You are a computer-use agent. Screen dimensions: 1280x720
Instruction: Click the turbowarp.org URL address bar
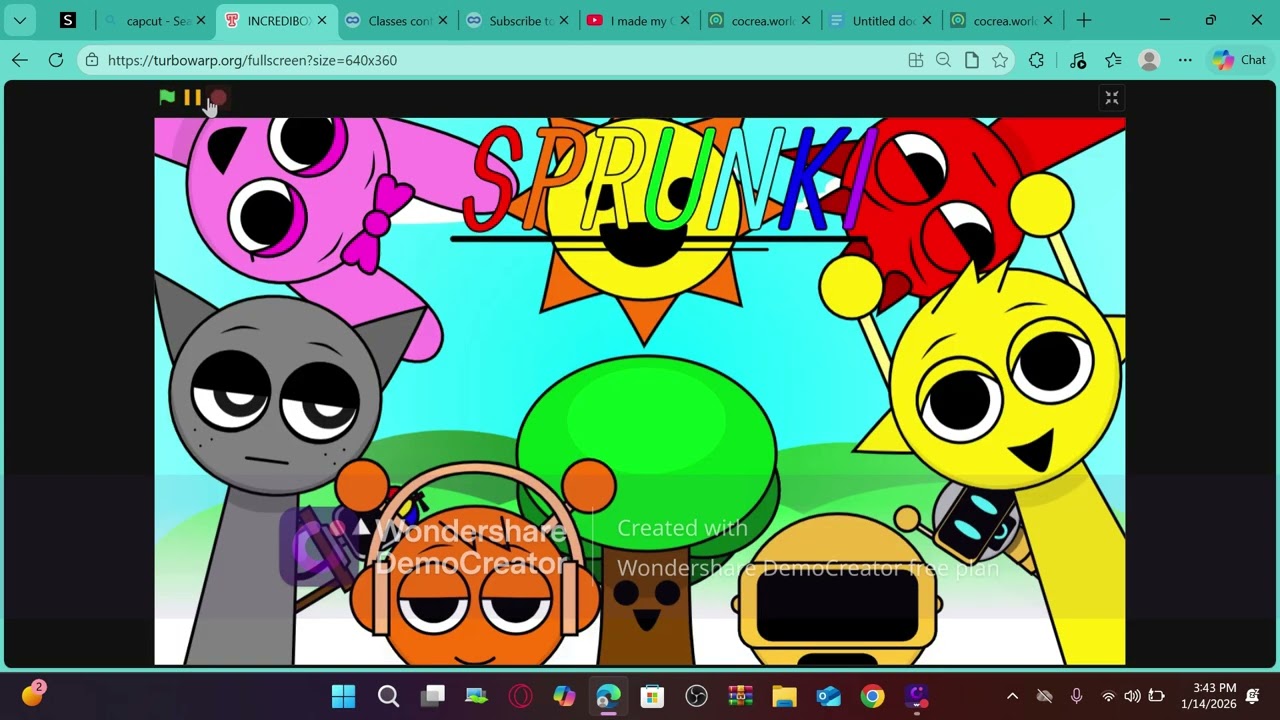click(252, 60)
